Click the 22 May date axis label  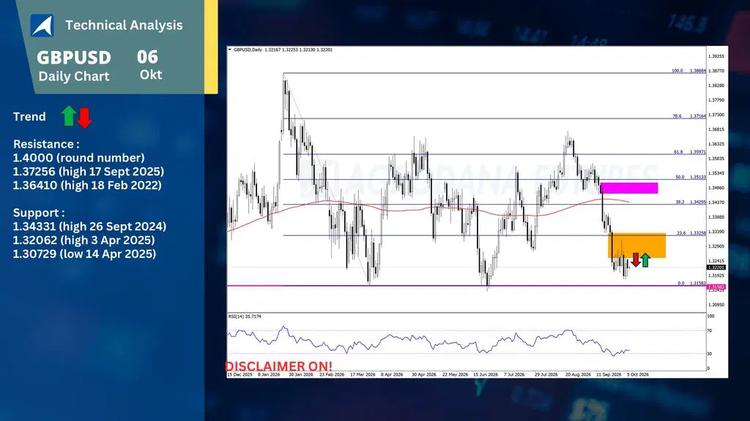click(x=455, y=375)
